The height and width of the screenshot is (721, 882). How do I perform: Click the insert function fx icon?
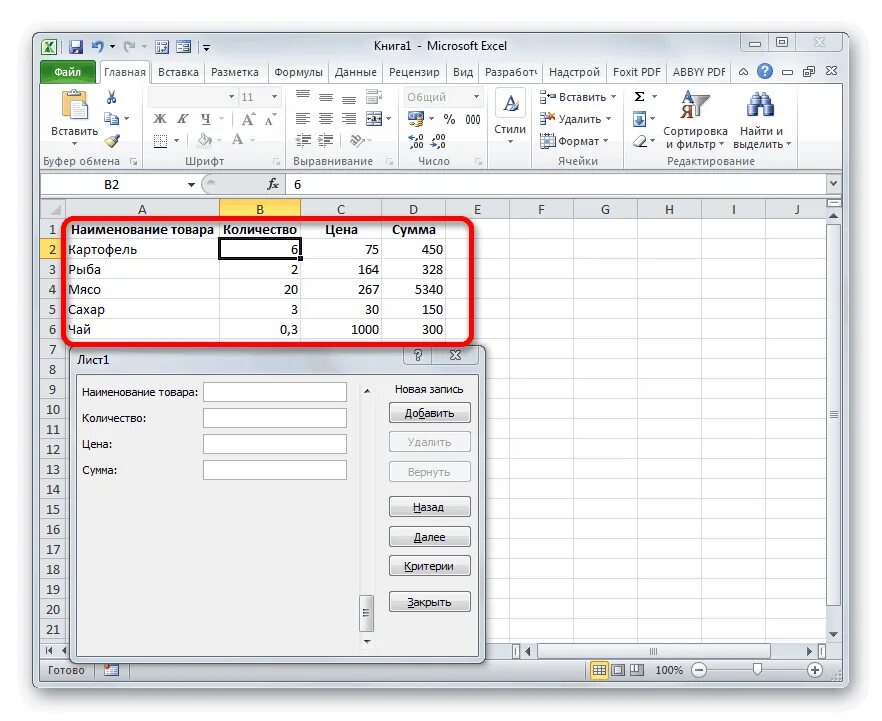pyautogui.click(x=273, y=184)
